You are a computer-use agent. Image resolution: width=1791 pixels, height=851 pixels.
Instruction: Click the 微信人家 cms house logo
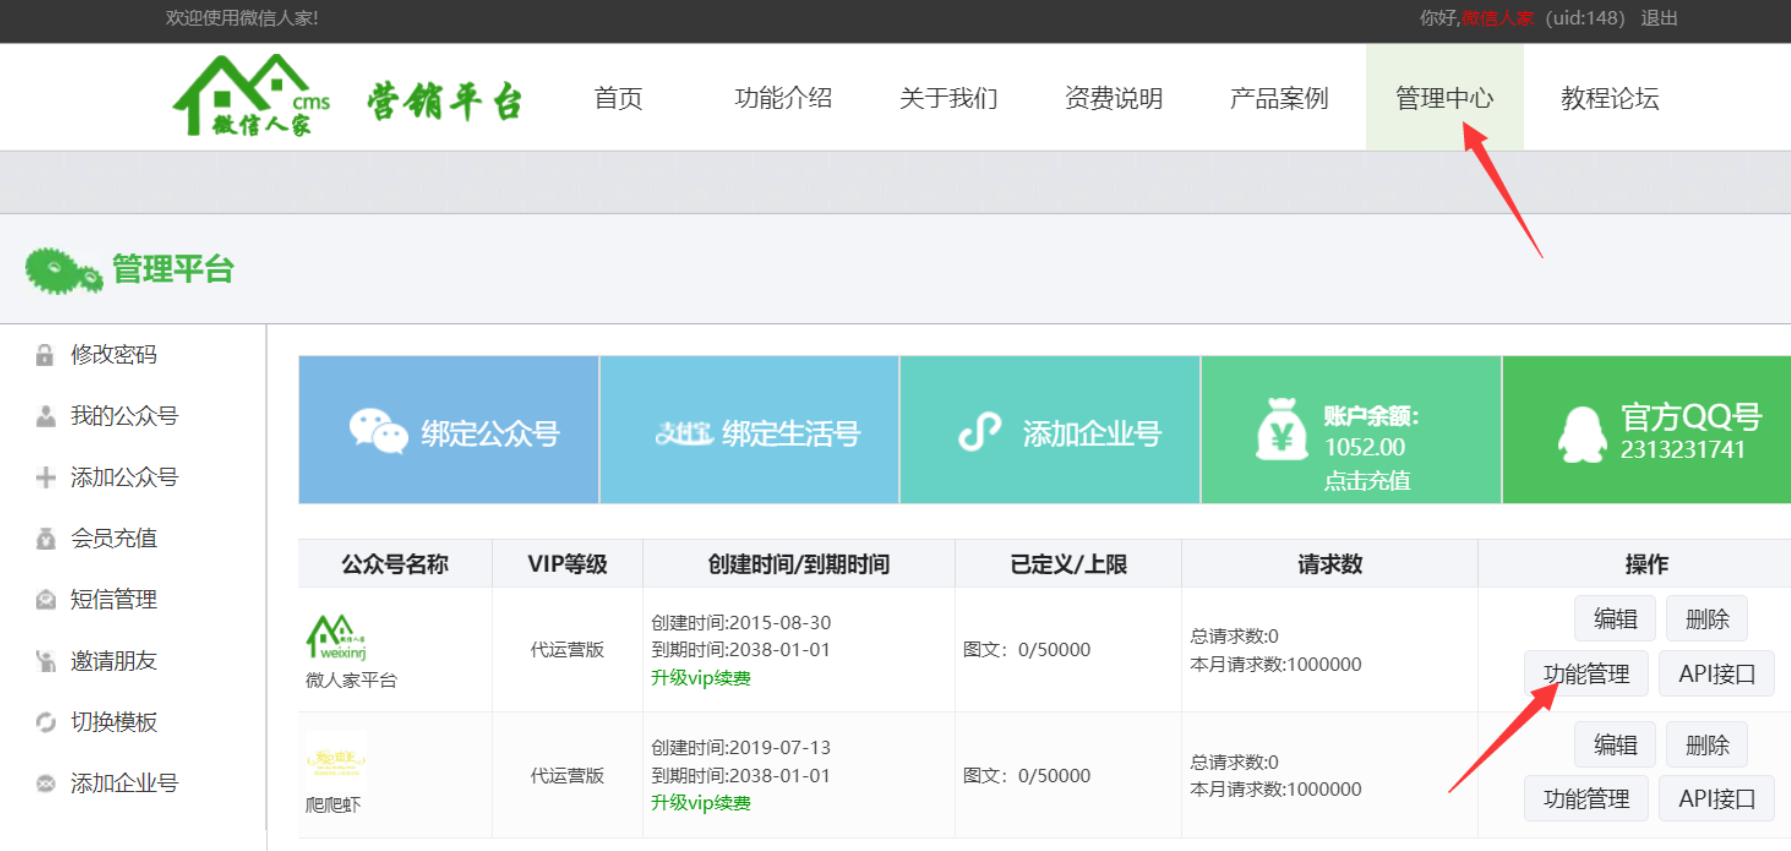click(x=251, y=96)
